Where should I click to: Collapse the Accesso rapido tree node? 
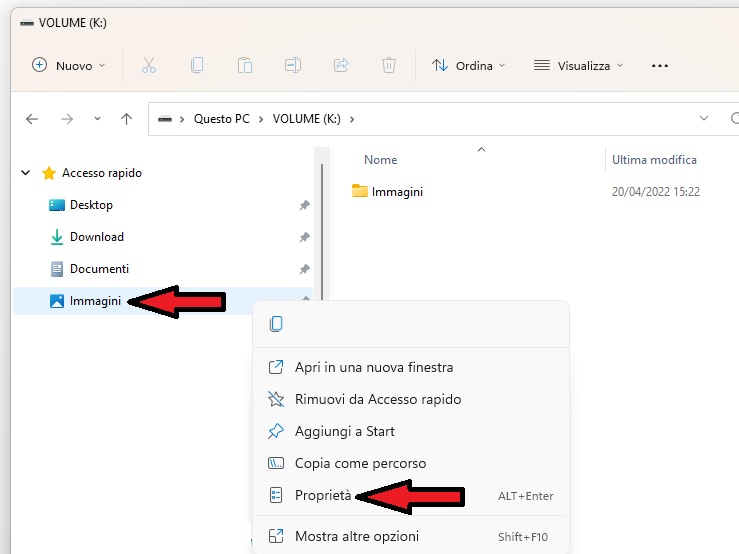click(26, 173)
